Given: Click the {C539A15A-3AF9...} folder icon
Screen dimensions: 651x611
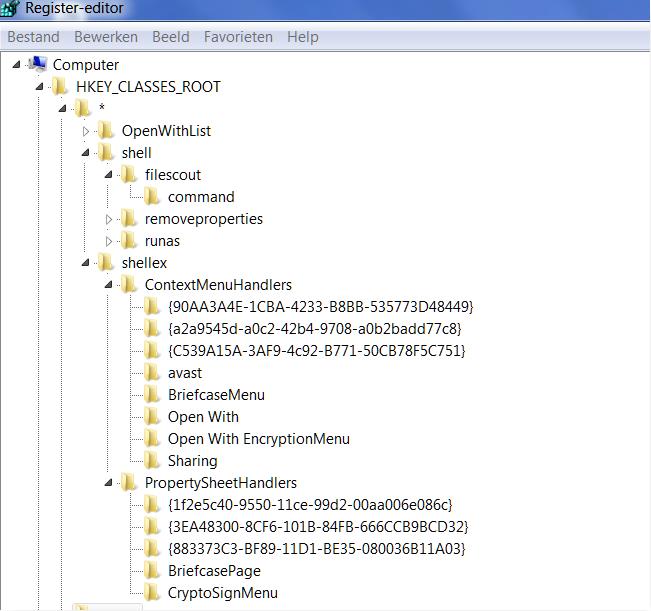Looking at the screenshot, I should click(152, 351).
